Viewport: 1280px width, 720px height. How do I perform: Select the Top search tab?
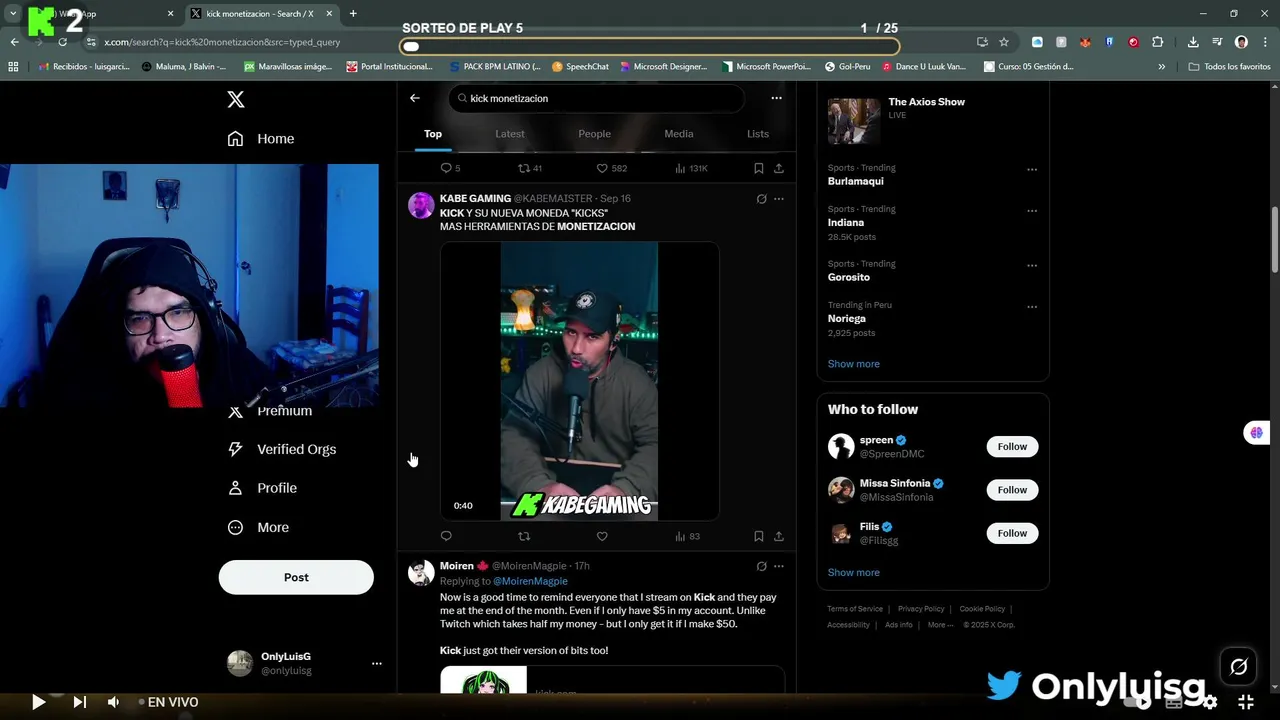(x=433, y=134)
